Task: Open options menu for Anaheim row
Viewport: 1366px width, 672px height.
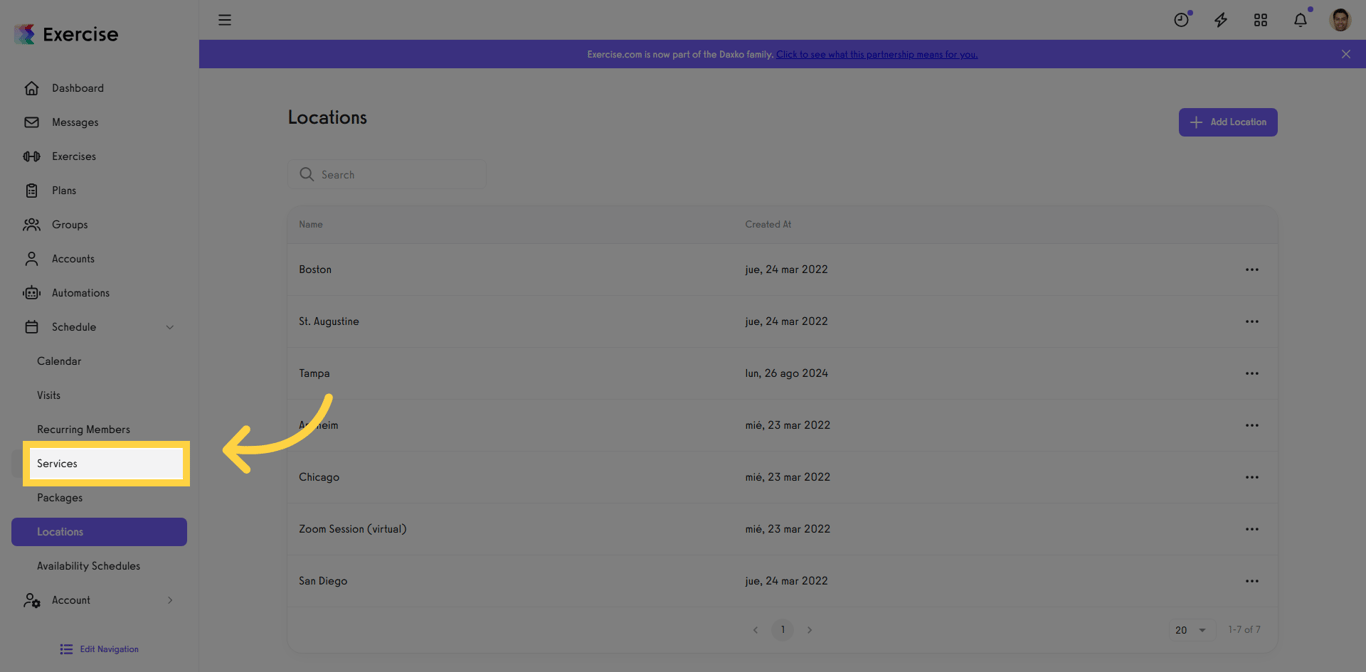Action: (x=1252, y=425)
